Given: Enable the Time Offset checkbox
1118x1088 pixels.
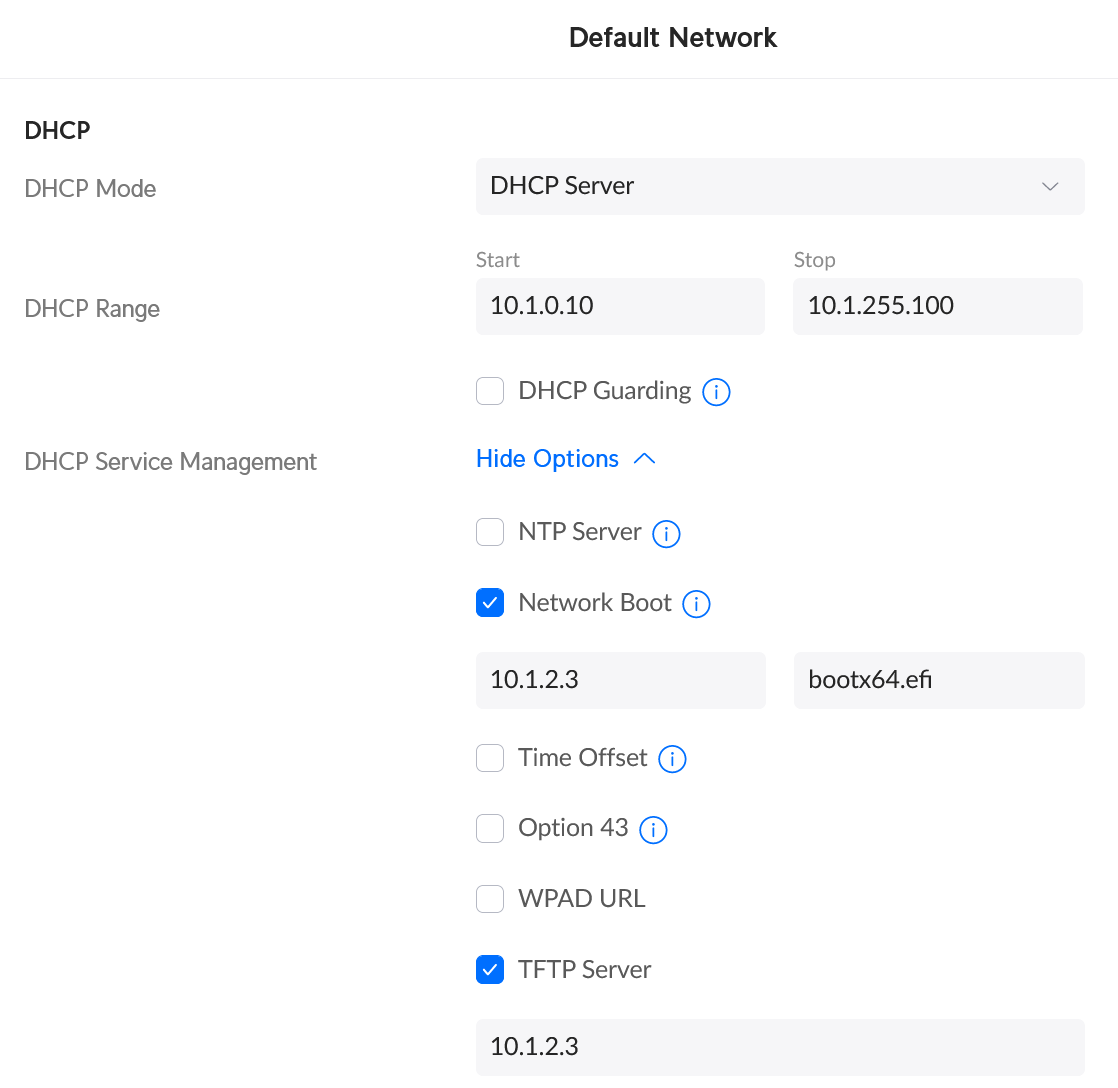Looking at the screenshot, I should tap(490, 758).
